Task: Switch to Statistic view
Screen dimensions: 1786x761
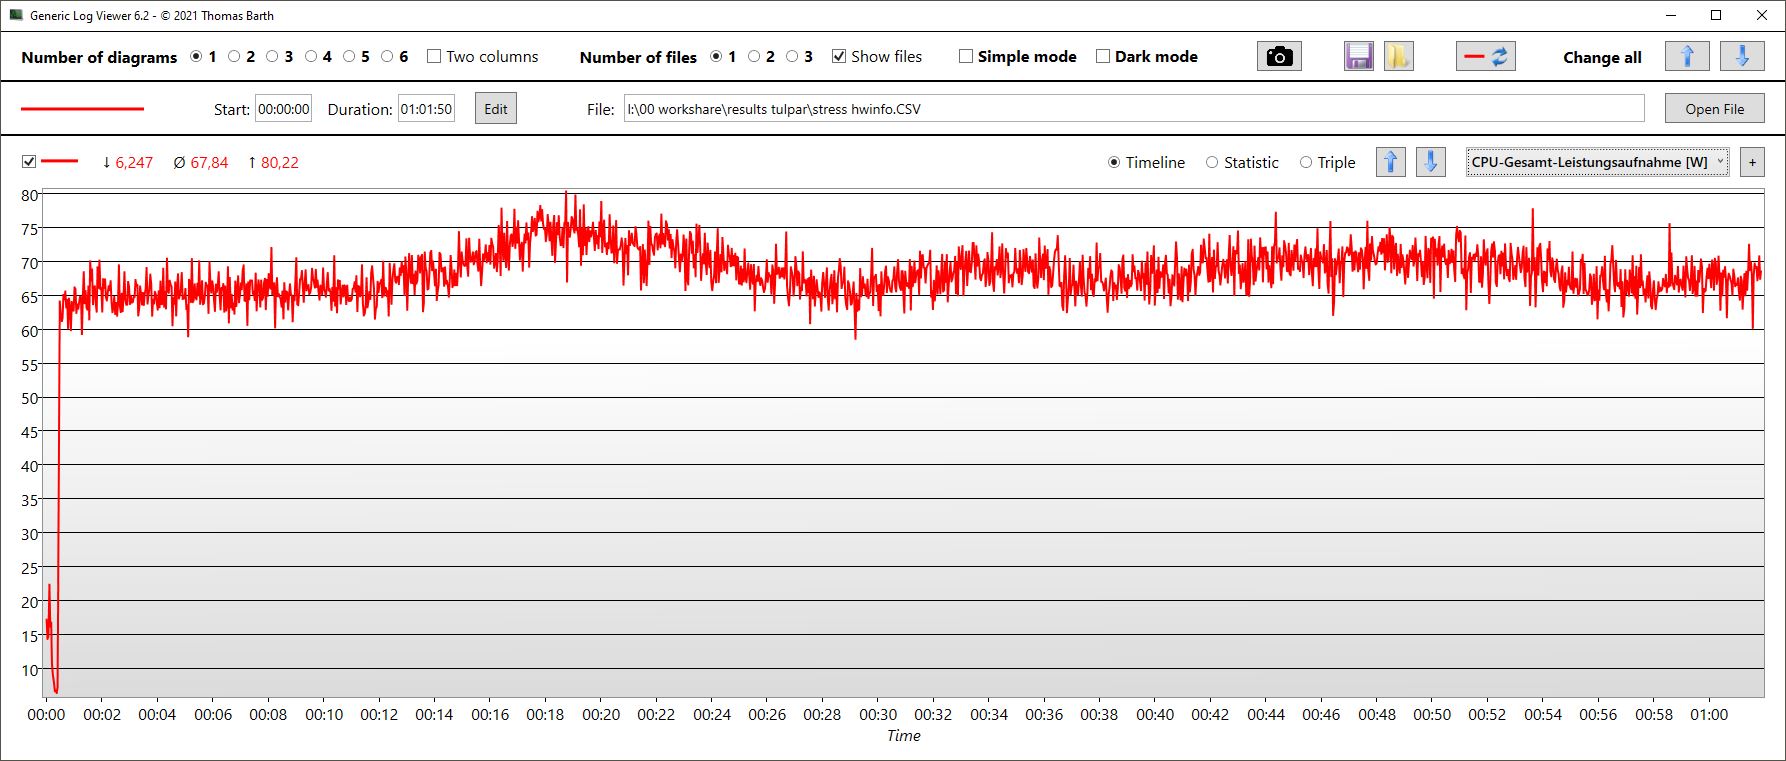Action: 1212,162
